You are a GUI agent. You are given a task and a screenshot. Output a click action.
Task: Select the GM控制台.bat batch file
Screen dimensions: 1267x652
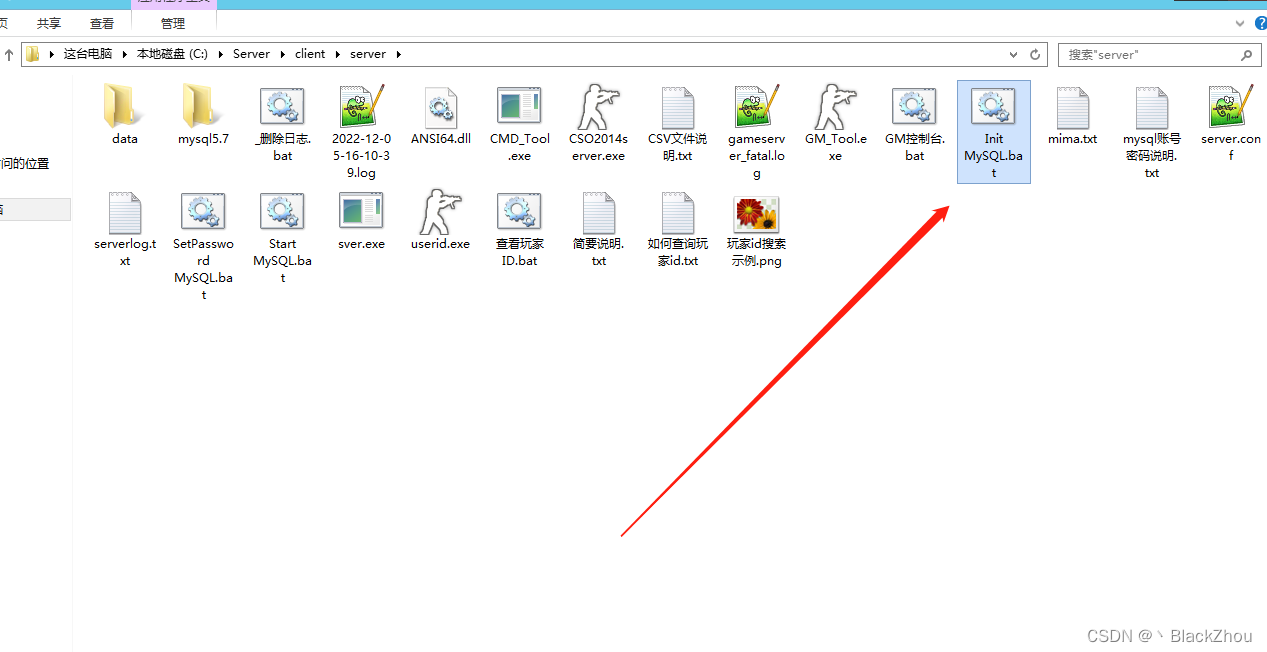(914, 123)
